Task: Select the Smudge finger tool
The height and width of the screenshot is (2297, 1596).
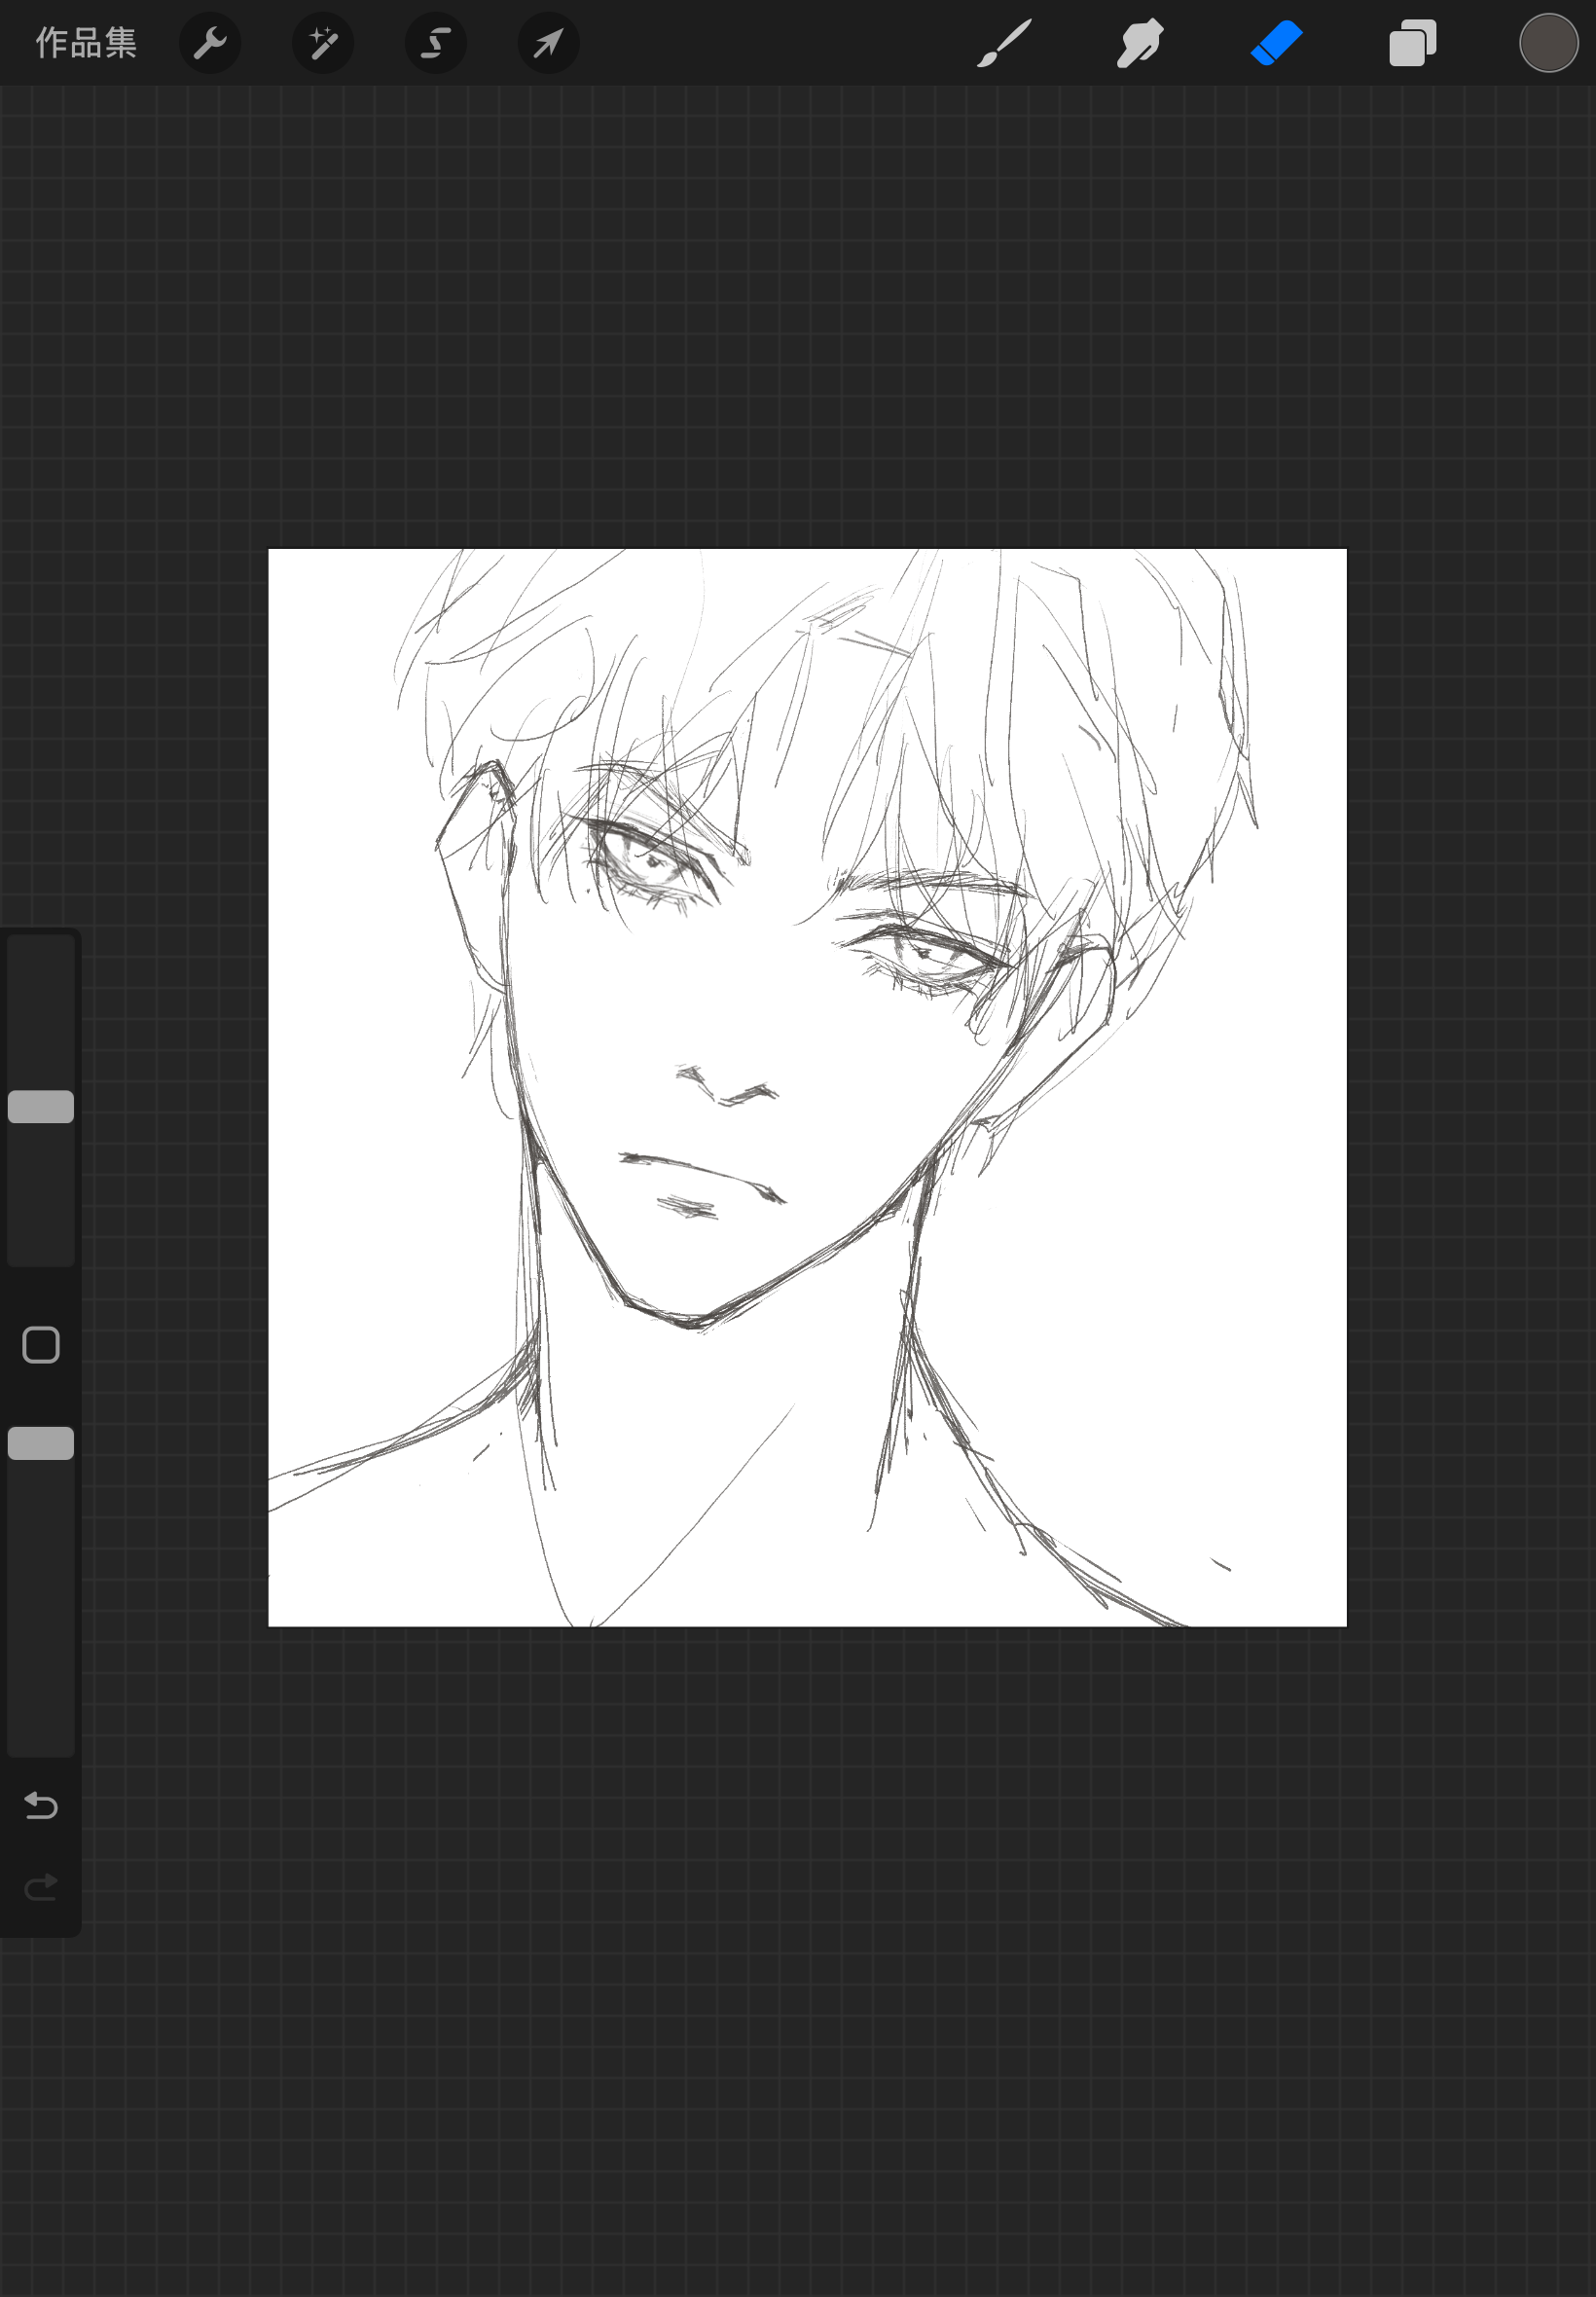Action: [1140, 44]
